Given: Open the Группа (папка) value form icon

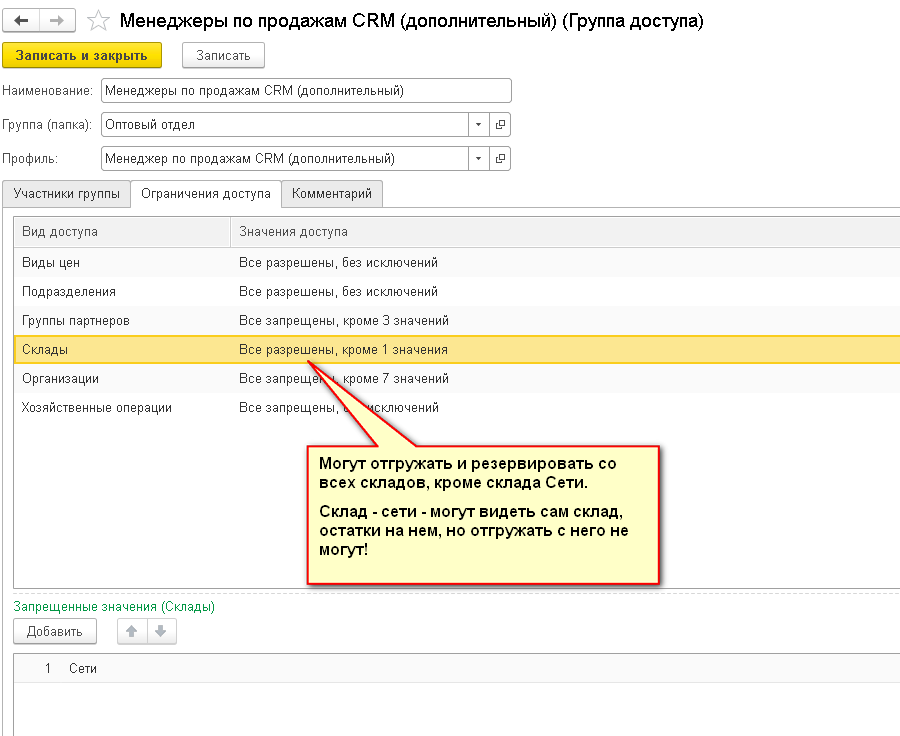Looking at the screenshot, I should point(501,125).
